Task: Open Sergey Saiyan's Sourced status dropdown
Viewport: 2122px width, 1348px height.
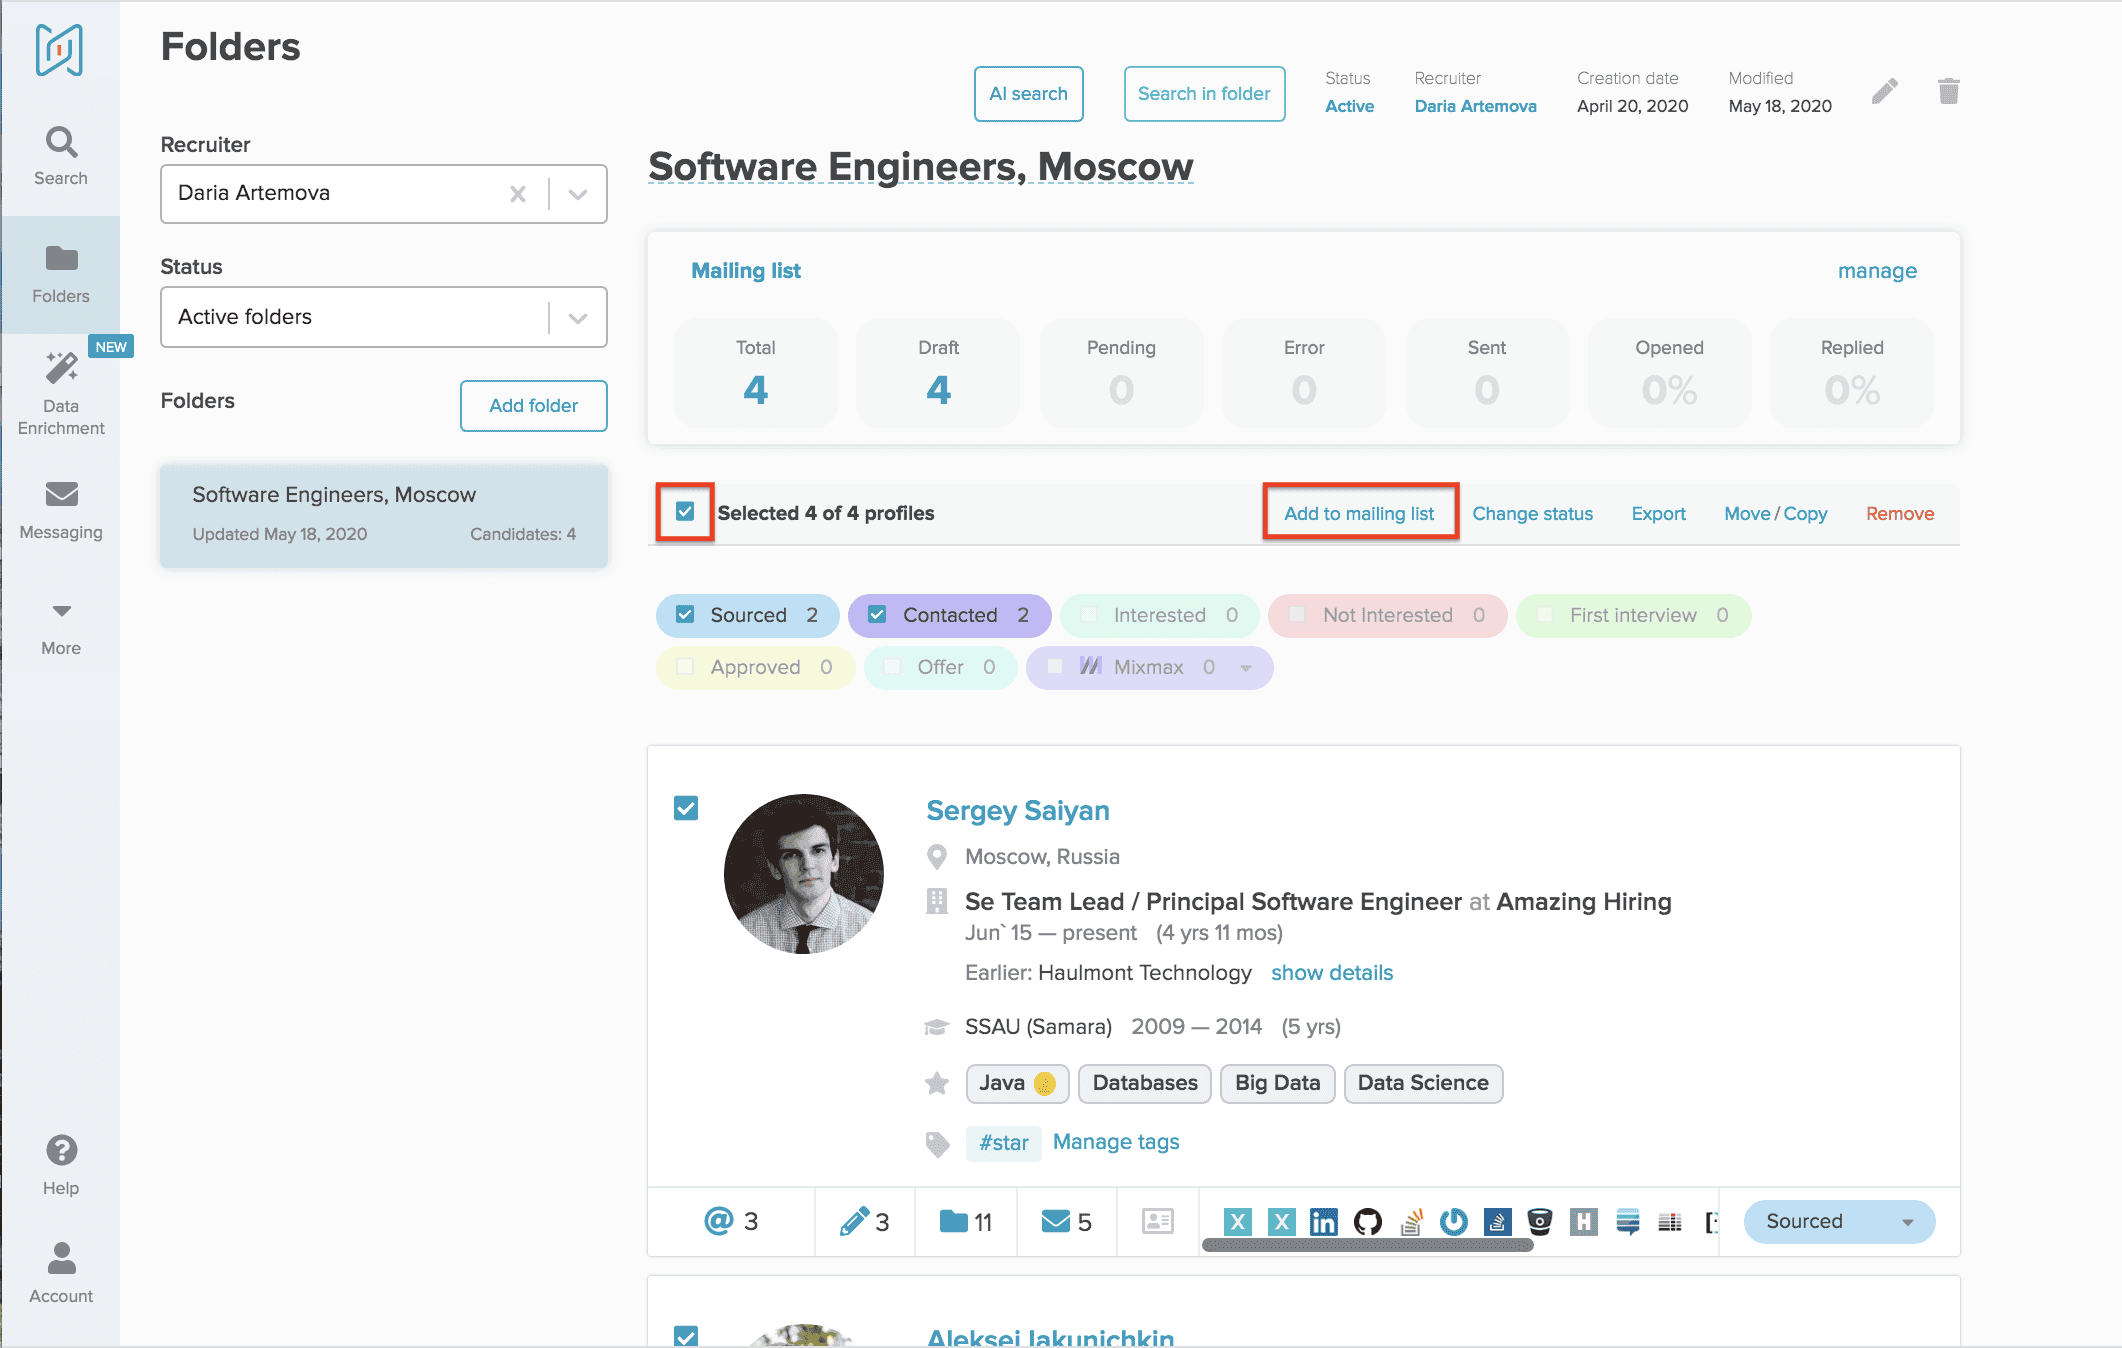Action: tap(1838, 1221)
